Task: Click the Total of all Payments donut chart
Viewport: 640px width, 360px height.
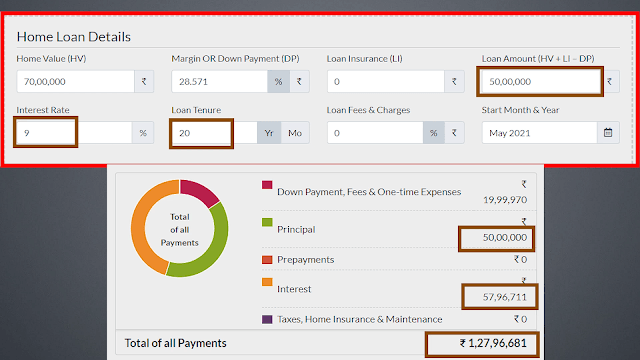Action: (x=180, y=229)
